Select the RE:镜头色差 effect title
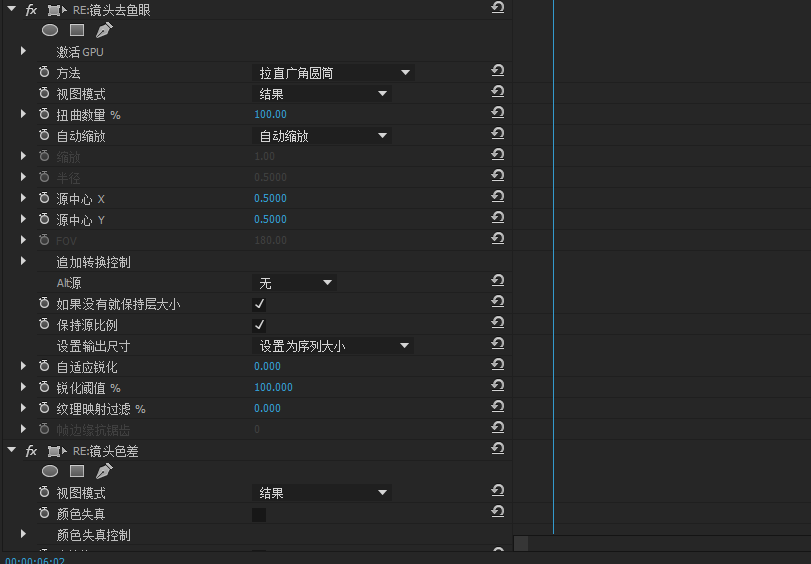The width and height of the screenshot is (811, 564). tap(106, 451)
